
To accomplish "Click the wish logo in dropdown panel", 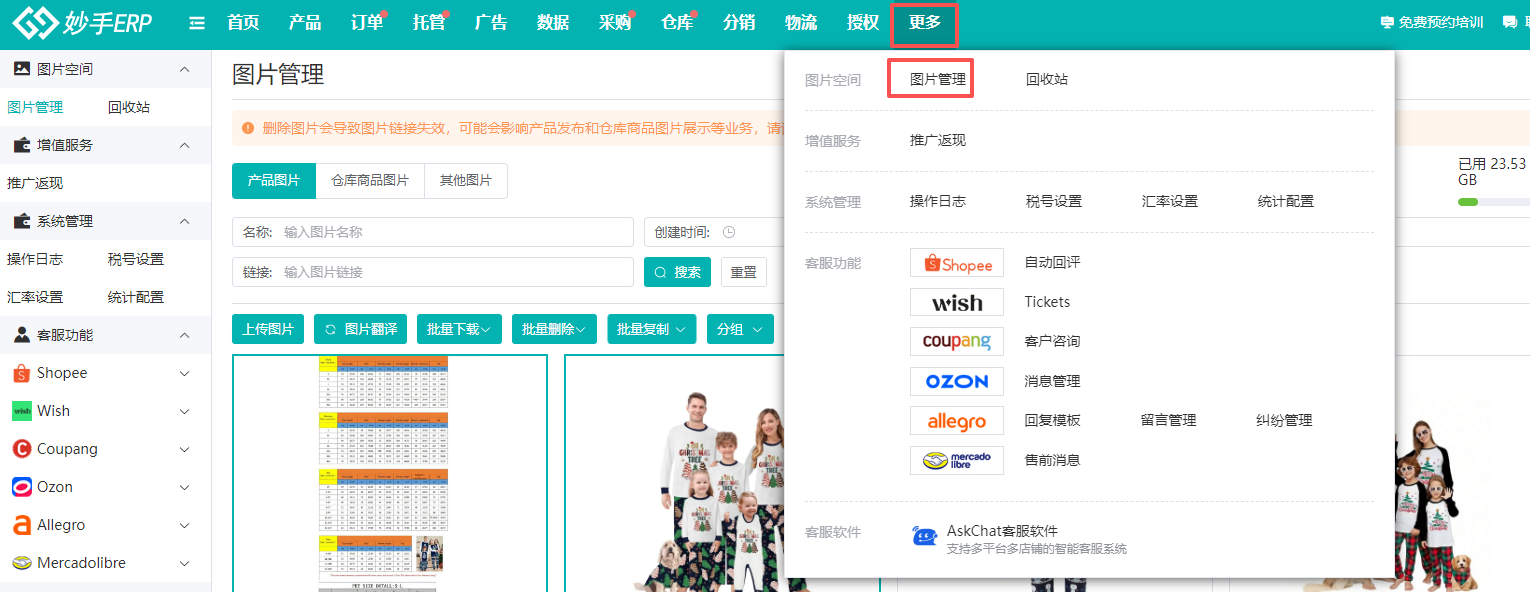I will coord(957,302).
